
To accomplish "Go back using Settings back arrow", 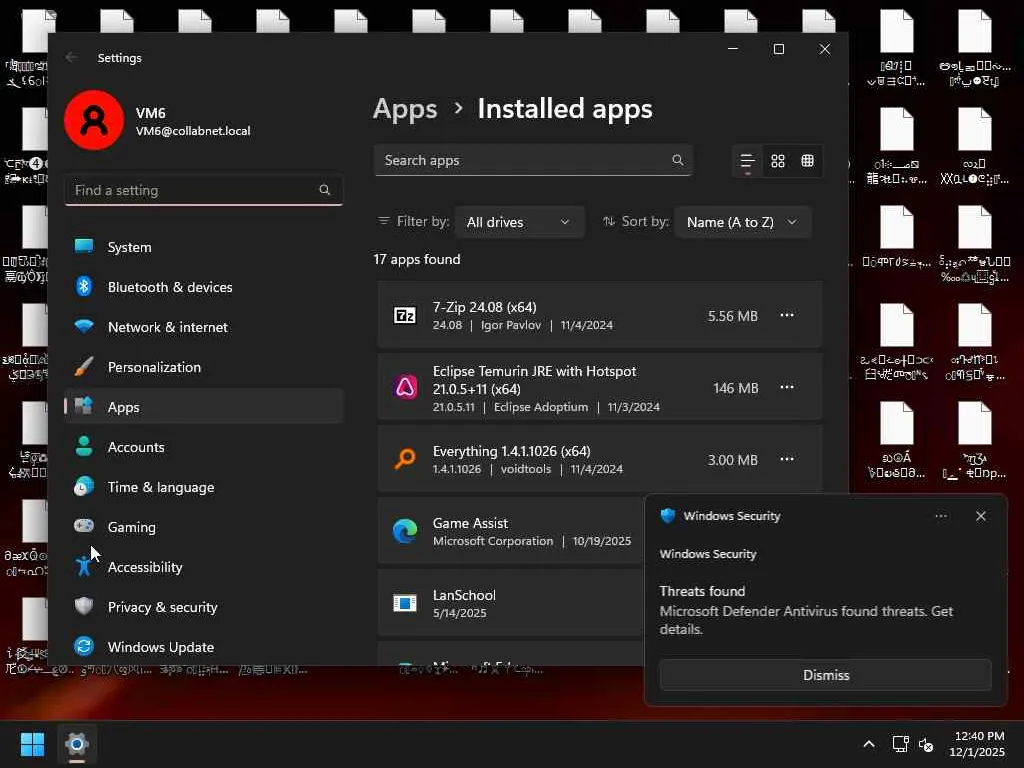I will (x=71, y=57).
